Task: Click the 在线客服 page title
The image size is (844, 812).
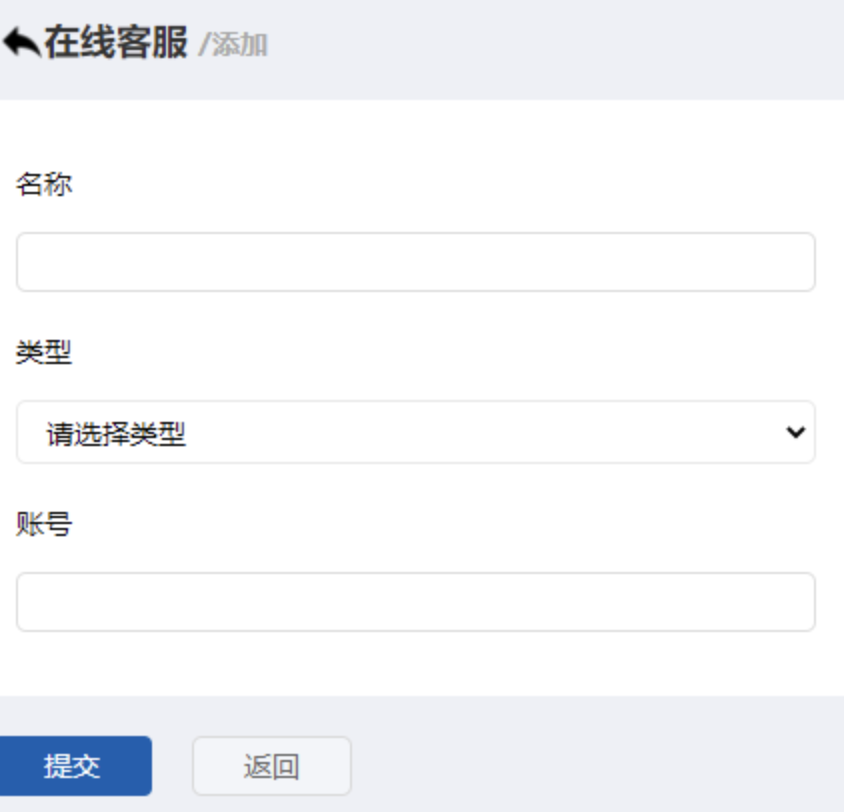Action: pyautogui.click(x=116, y=43)
